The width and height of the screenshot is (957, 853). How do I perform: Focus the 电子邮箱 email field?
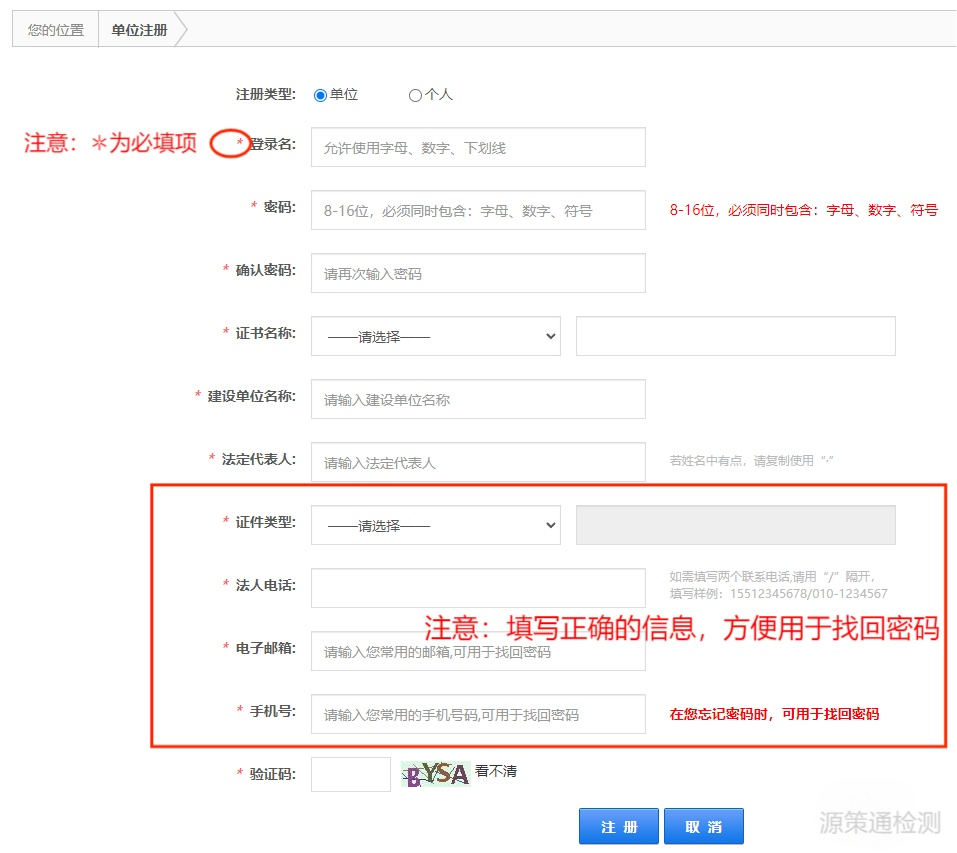(478, 651)
